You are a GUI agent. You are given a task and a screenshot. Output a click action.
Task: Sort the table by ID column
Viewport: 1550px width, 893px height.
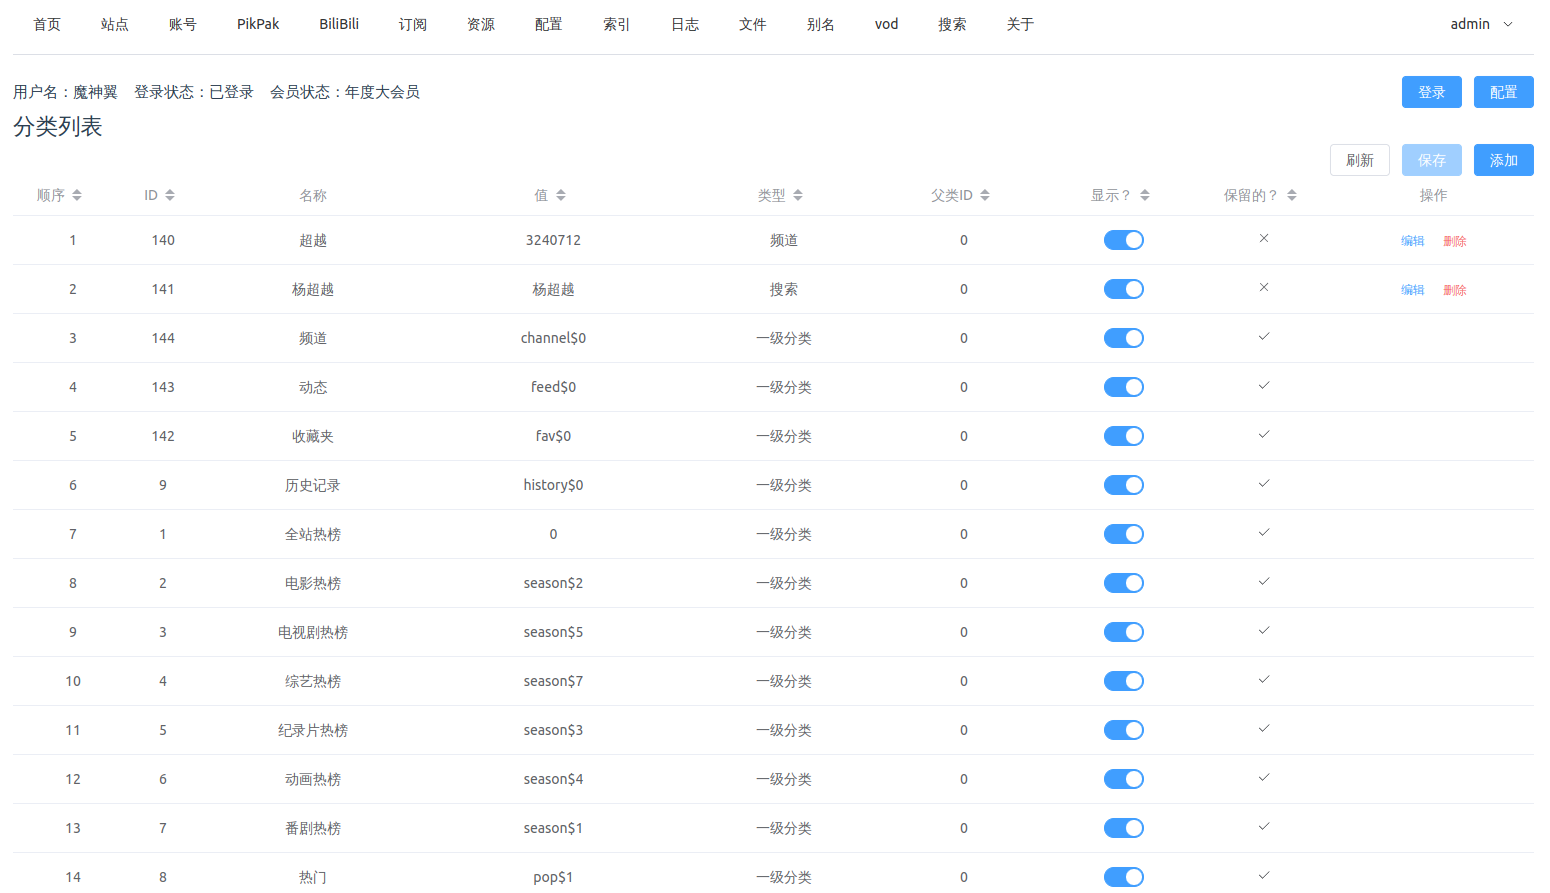159,195
